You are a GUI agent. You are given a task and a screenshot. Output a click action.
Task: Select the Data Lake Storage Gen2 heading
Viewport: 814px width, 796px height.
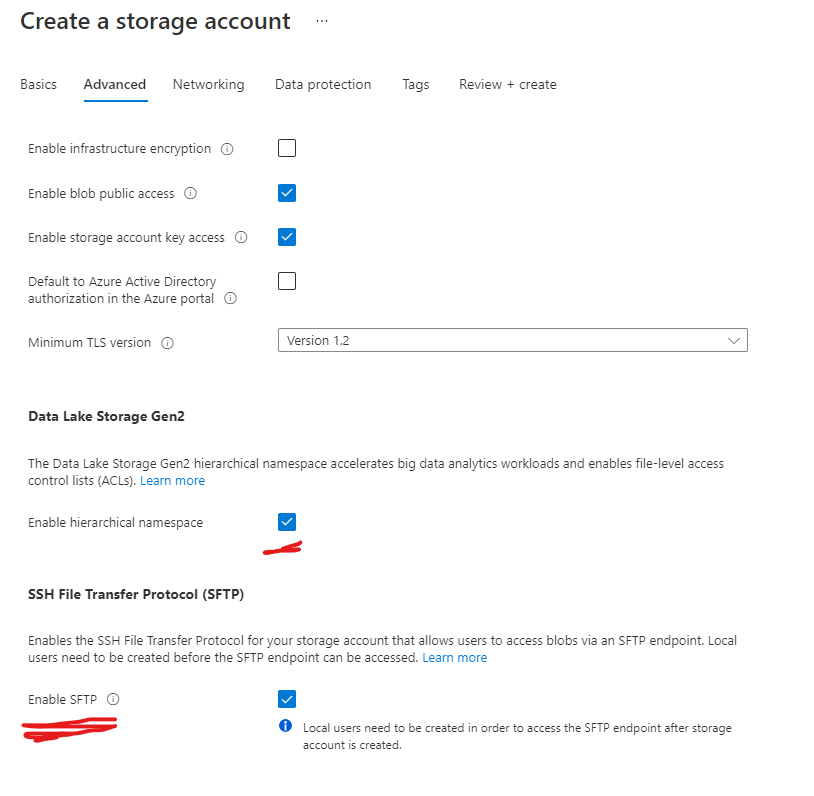point(106,416)
